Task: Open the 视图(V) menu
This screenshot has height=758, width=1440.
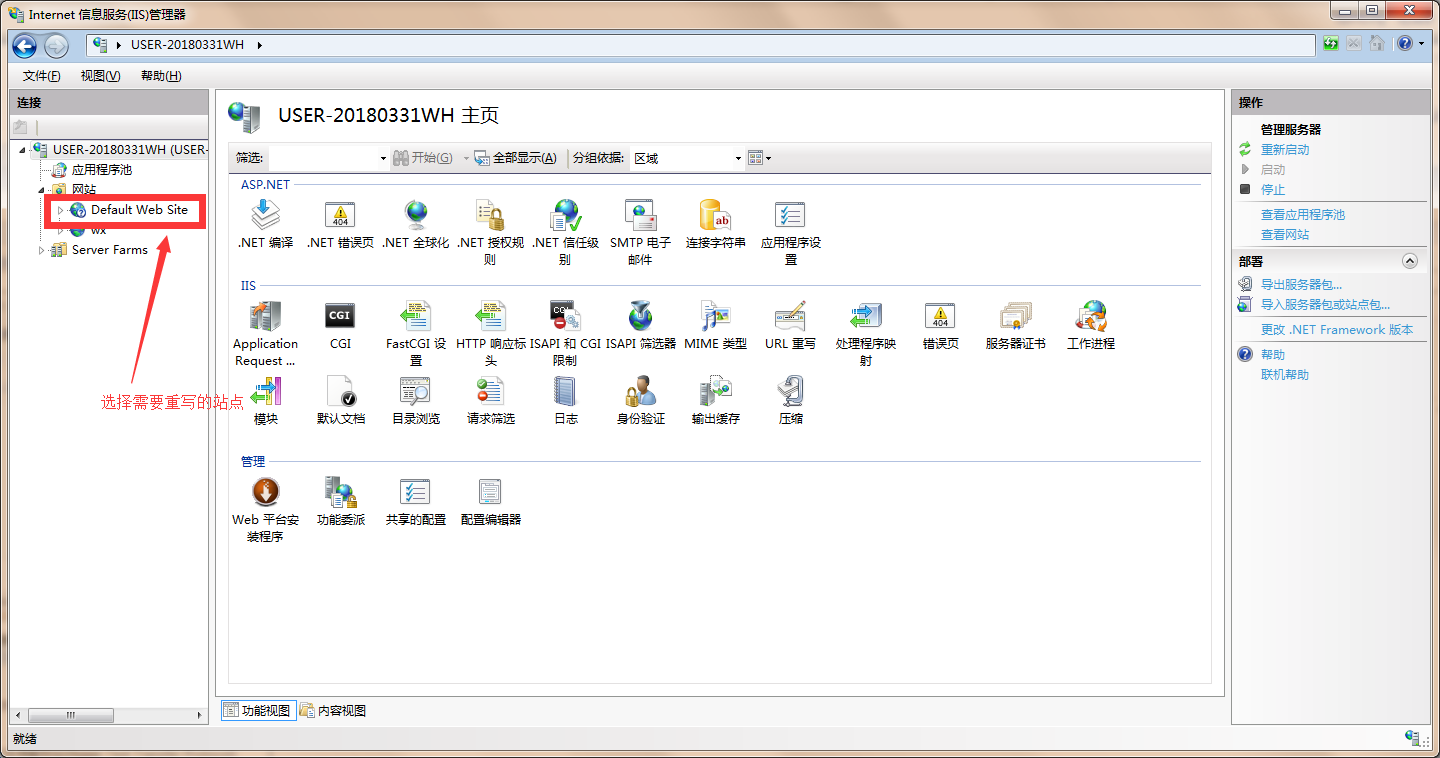Action: pos(100,76)
